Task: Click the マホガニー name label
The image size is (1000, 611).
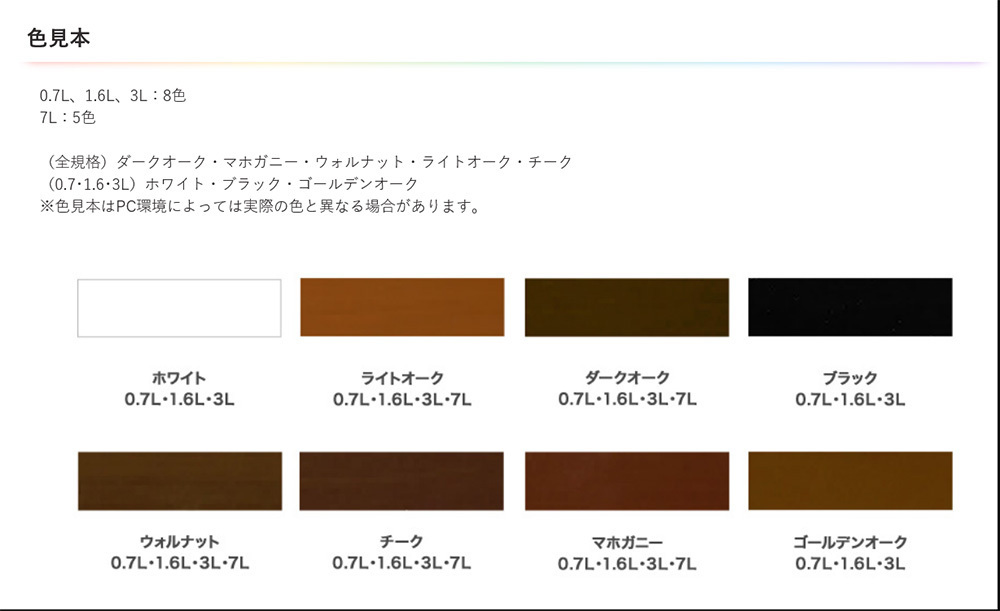Action: pos(627,542)
